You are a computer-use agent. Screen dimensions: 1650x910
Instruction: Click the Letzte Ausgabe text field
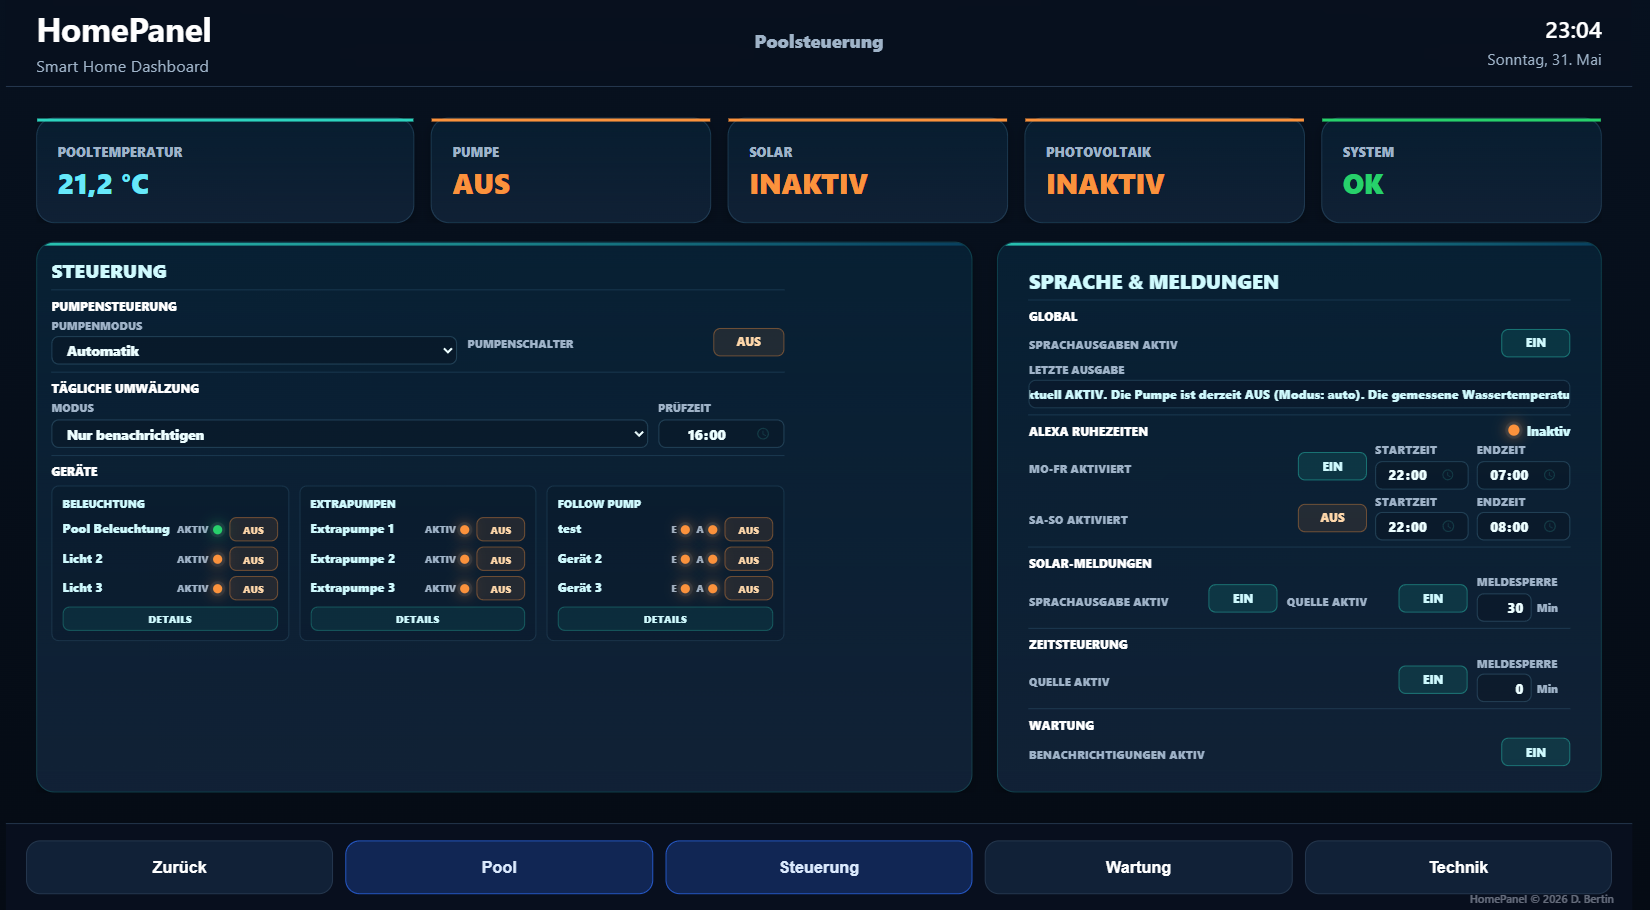tap(1299, 394)
